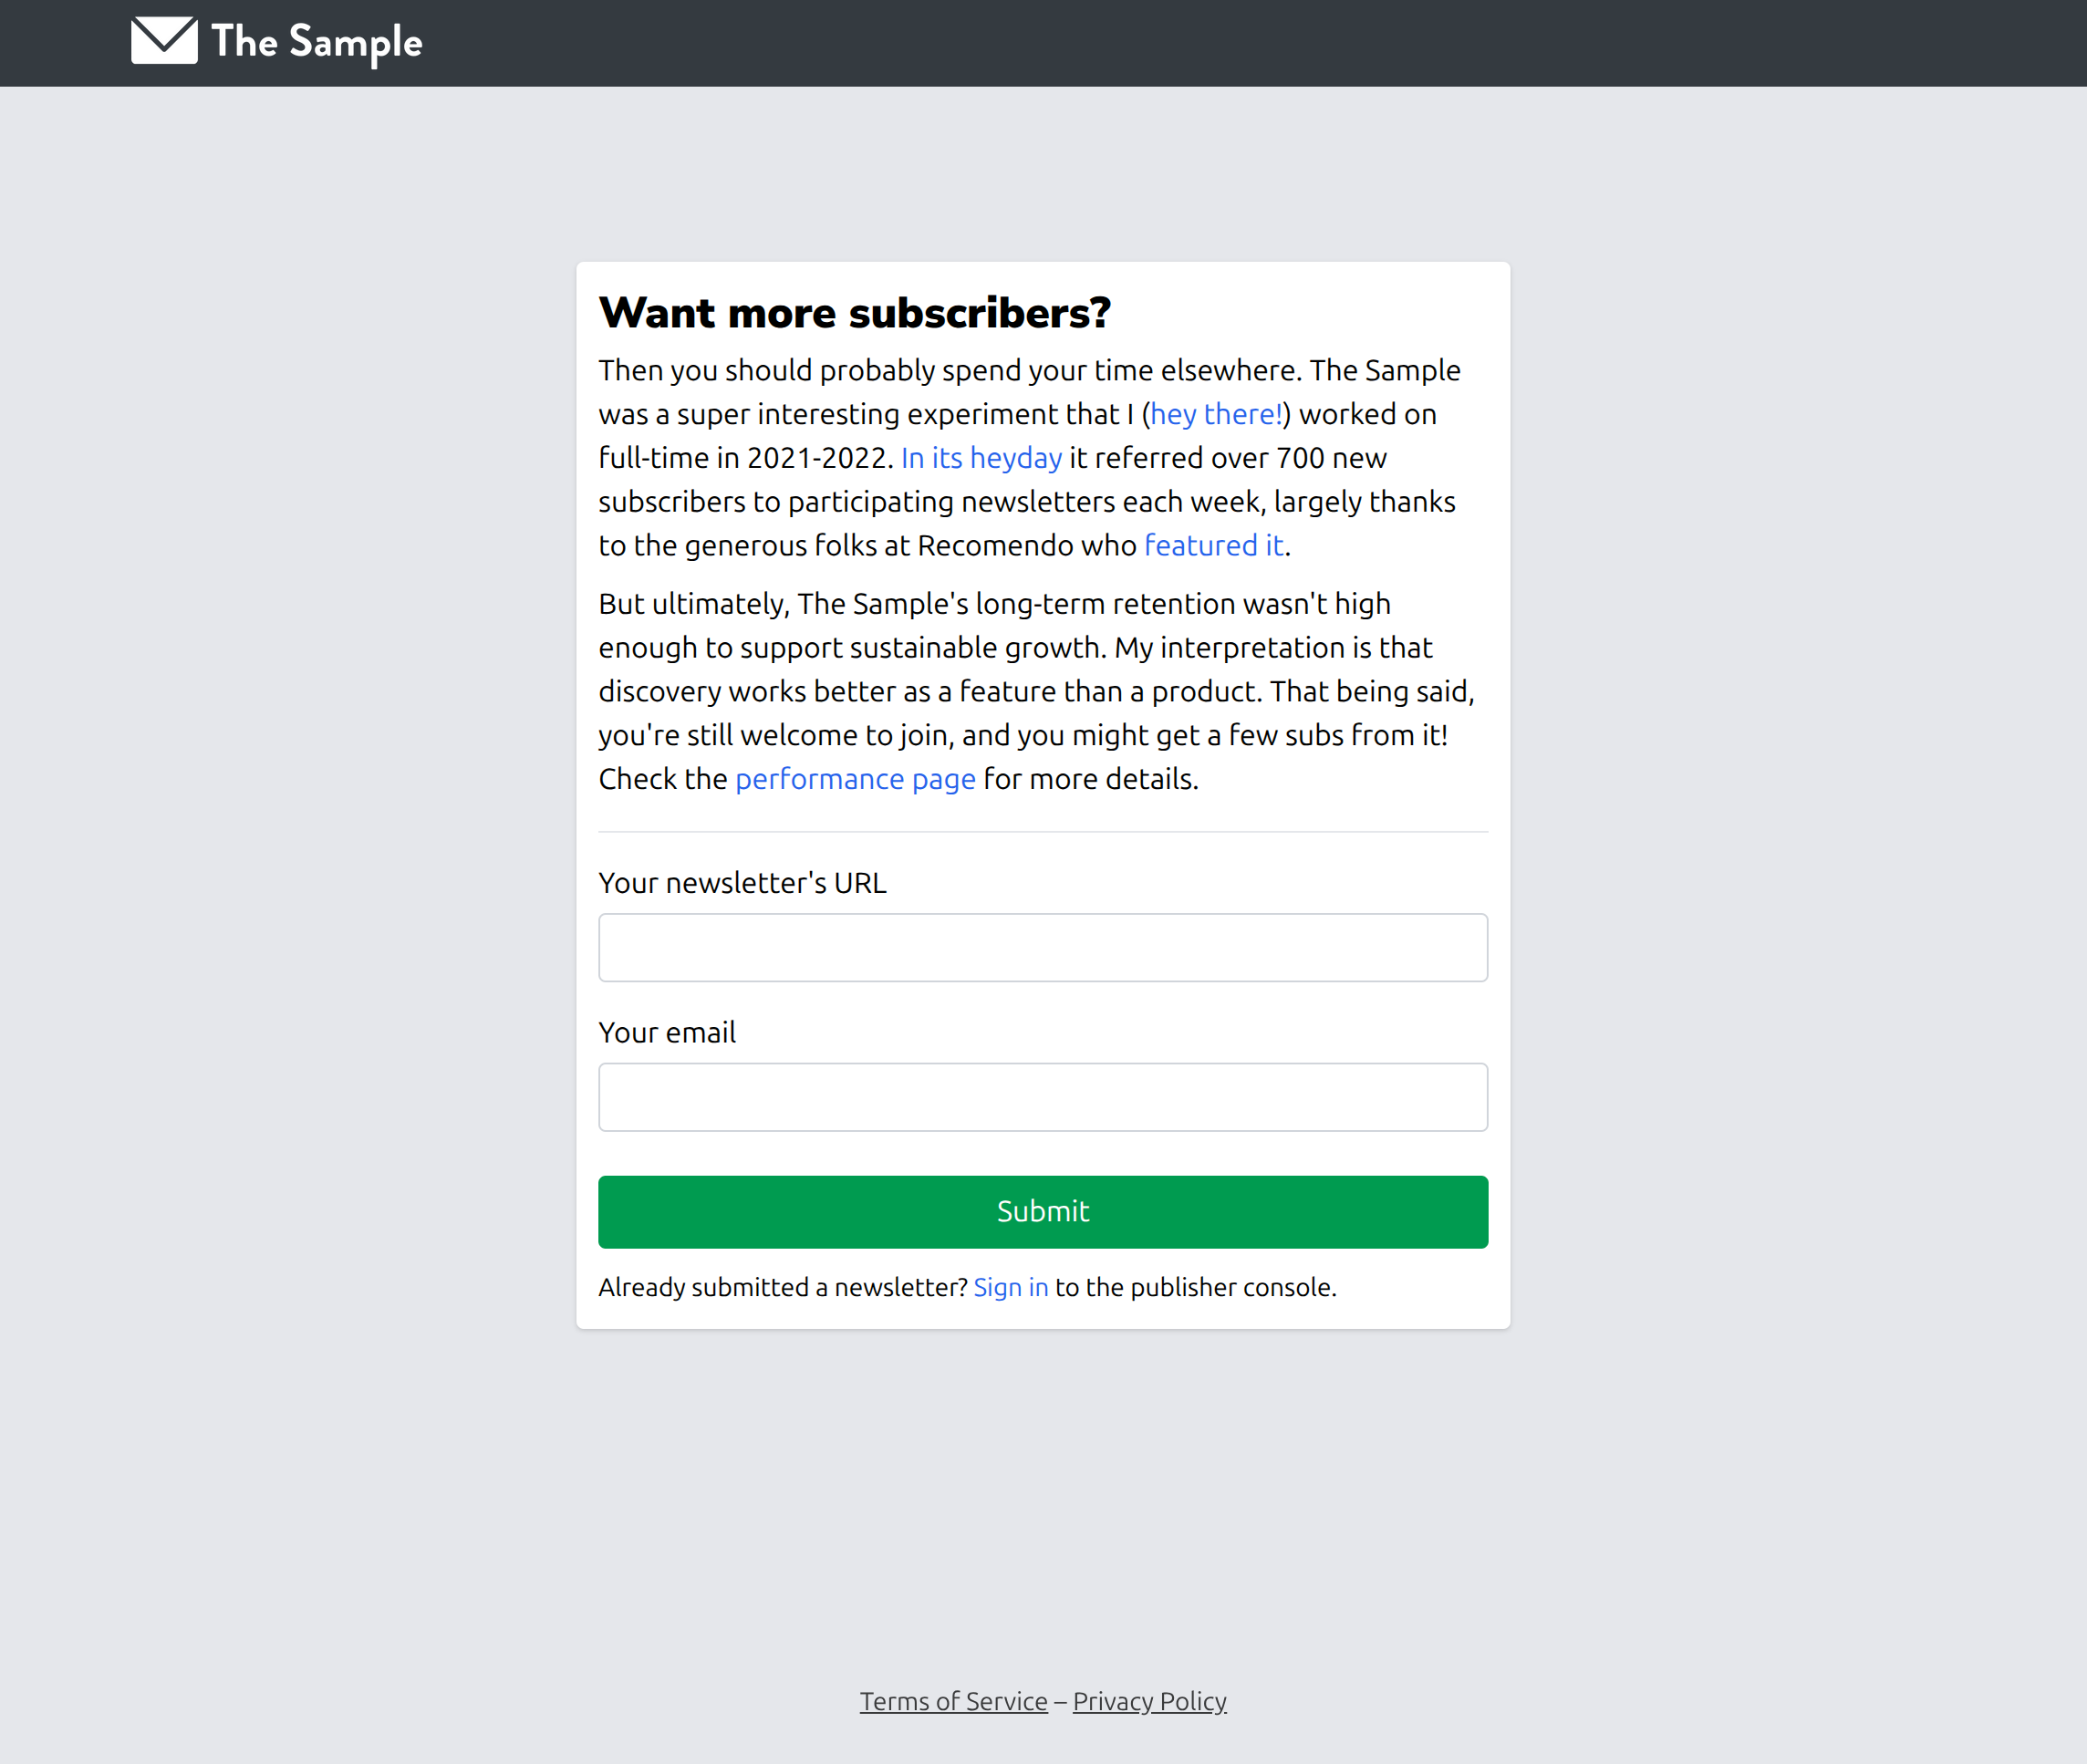Focus the newsletter's URL input field
2087x1764 pixels.
1043,947
